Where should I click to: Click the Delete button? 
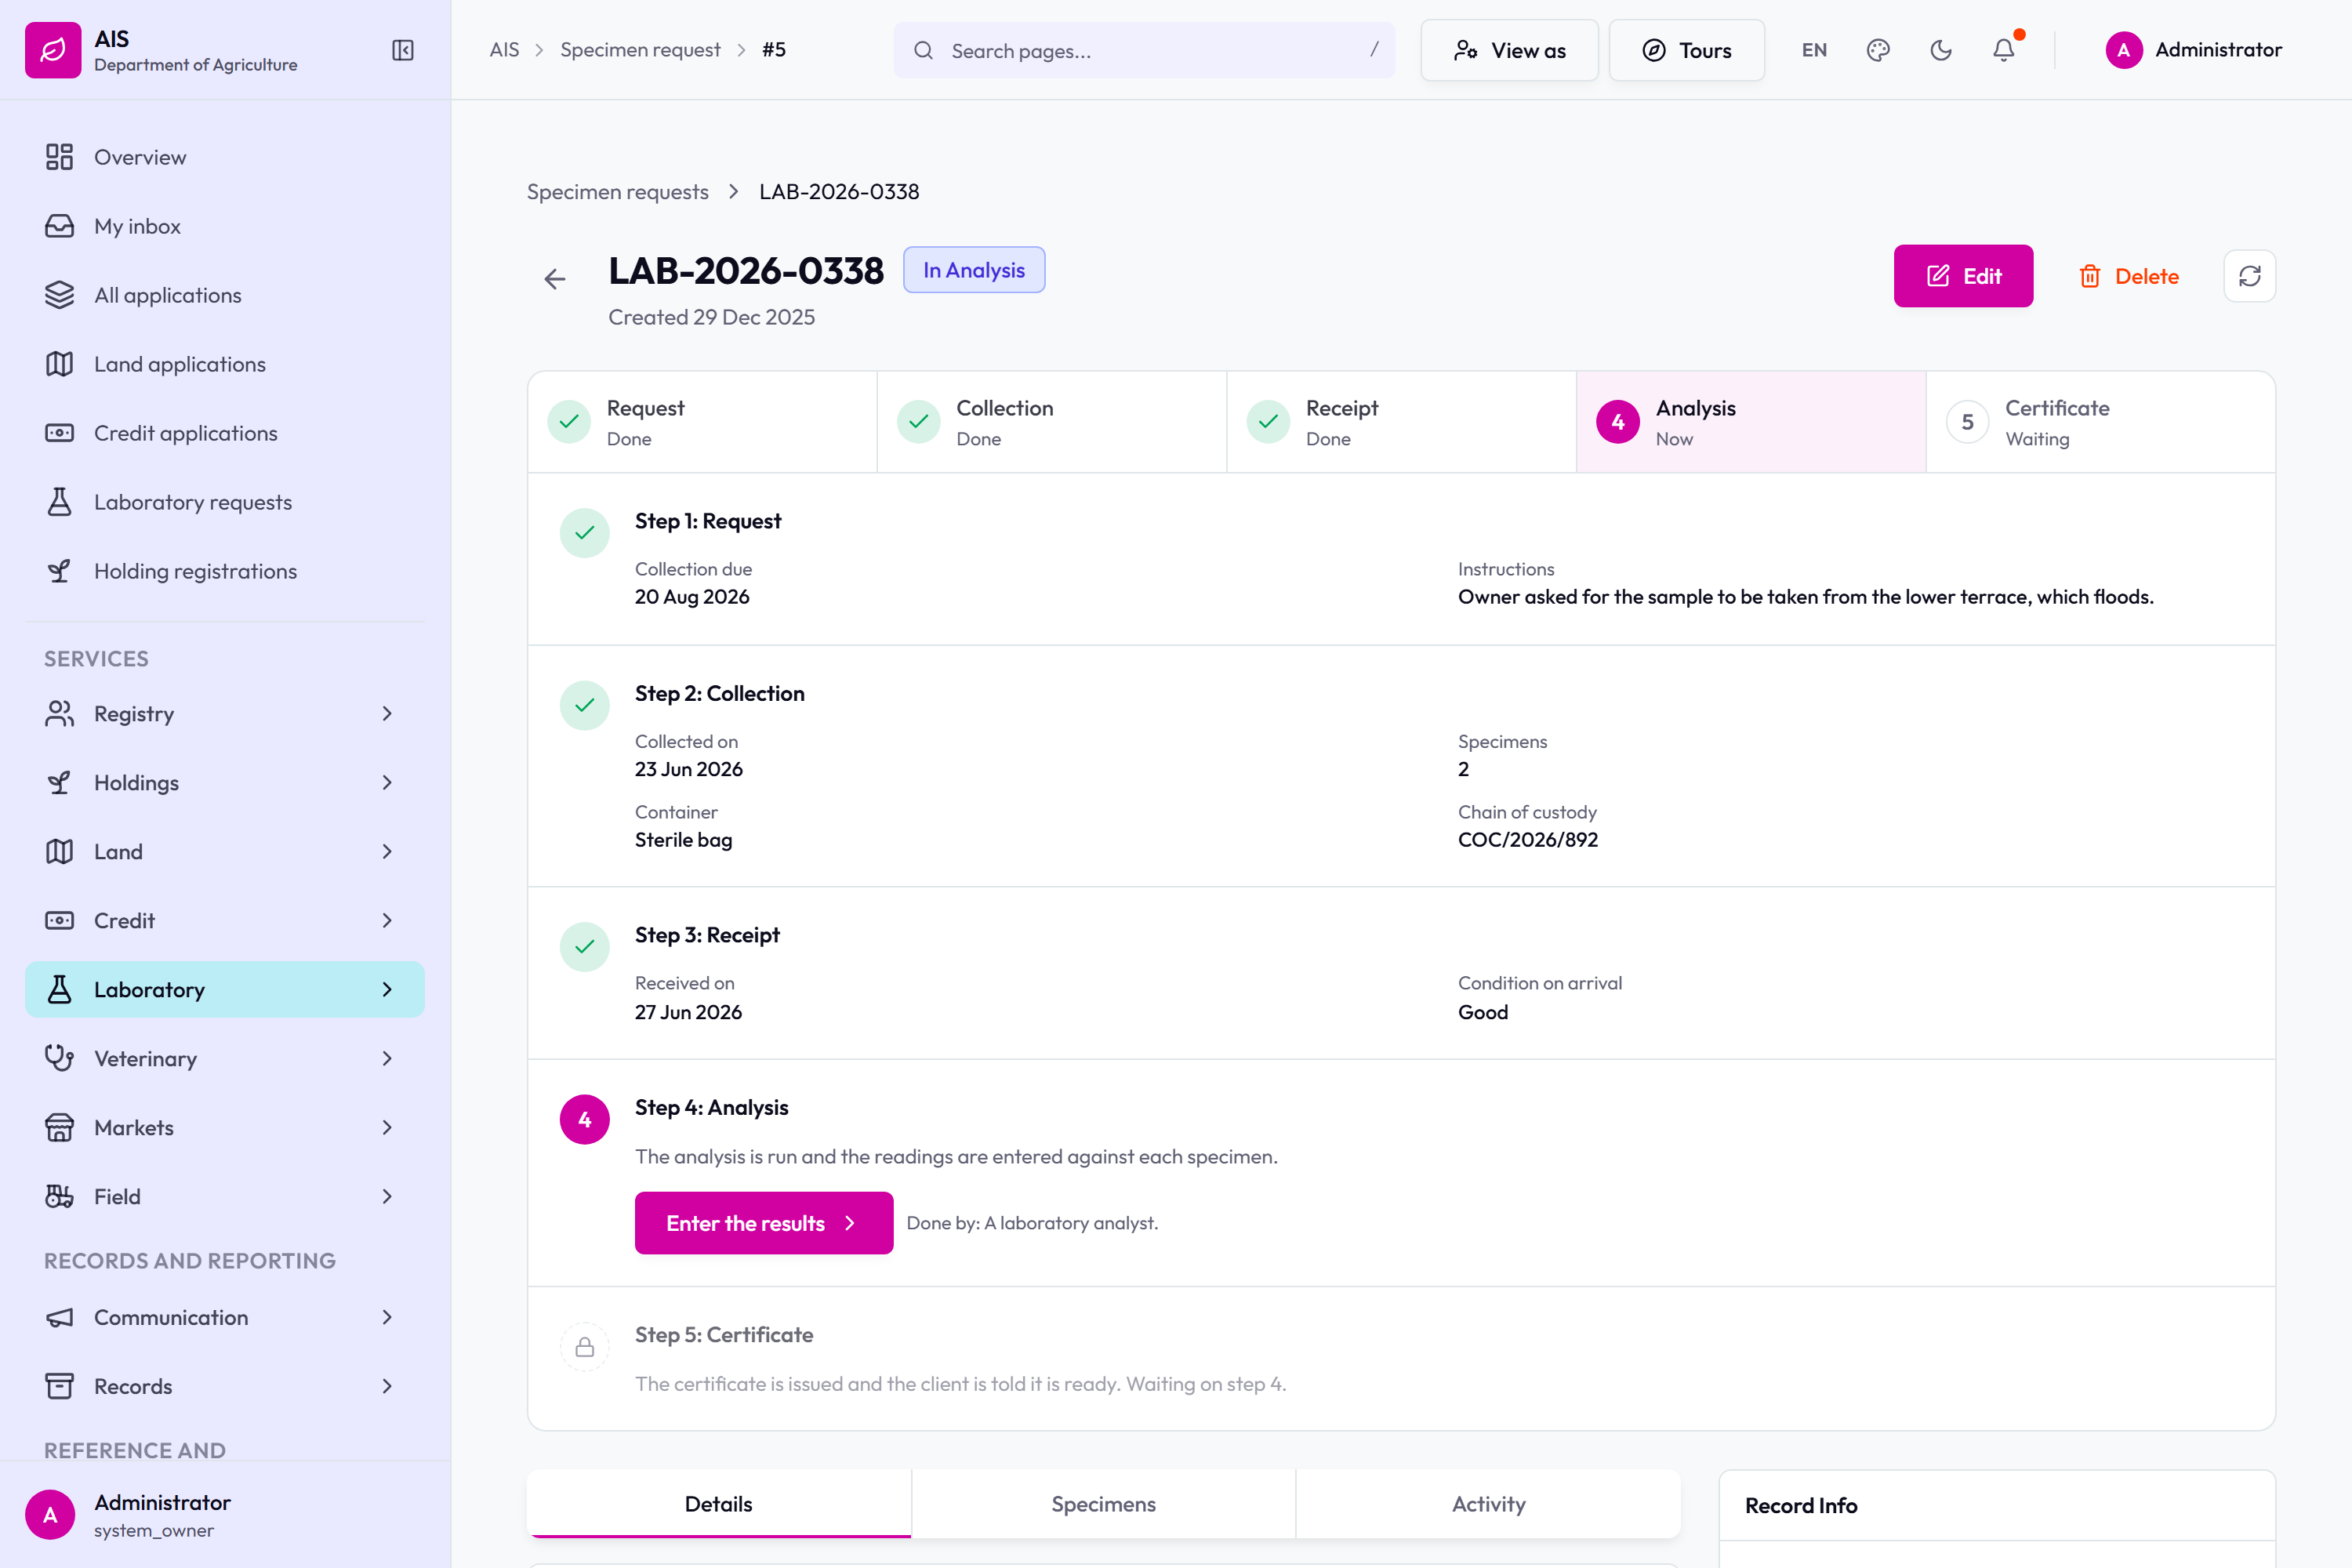(x=2129, y=276)
